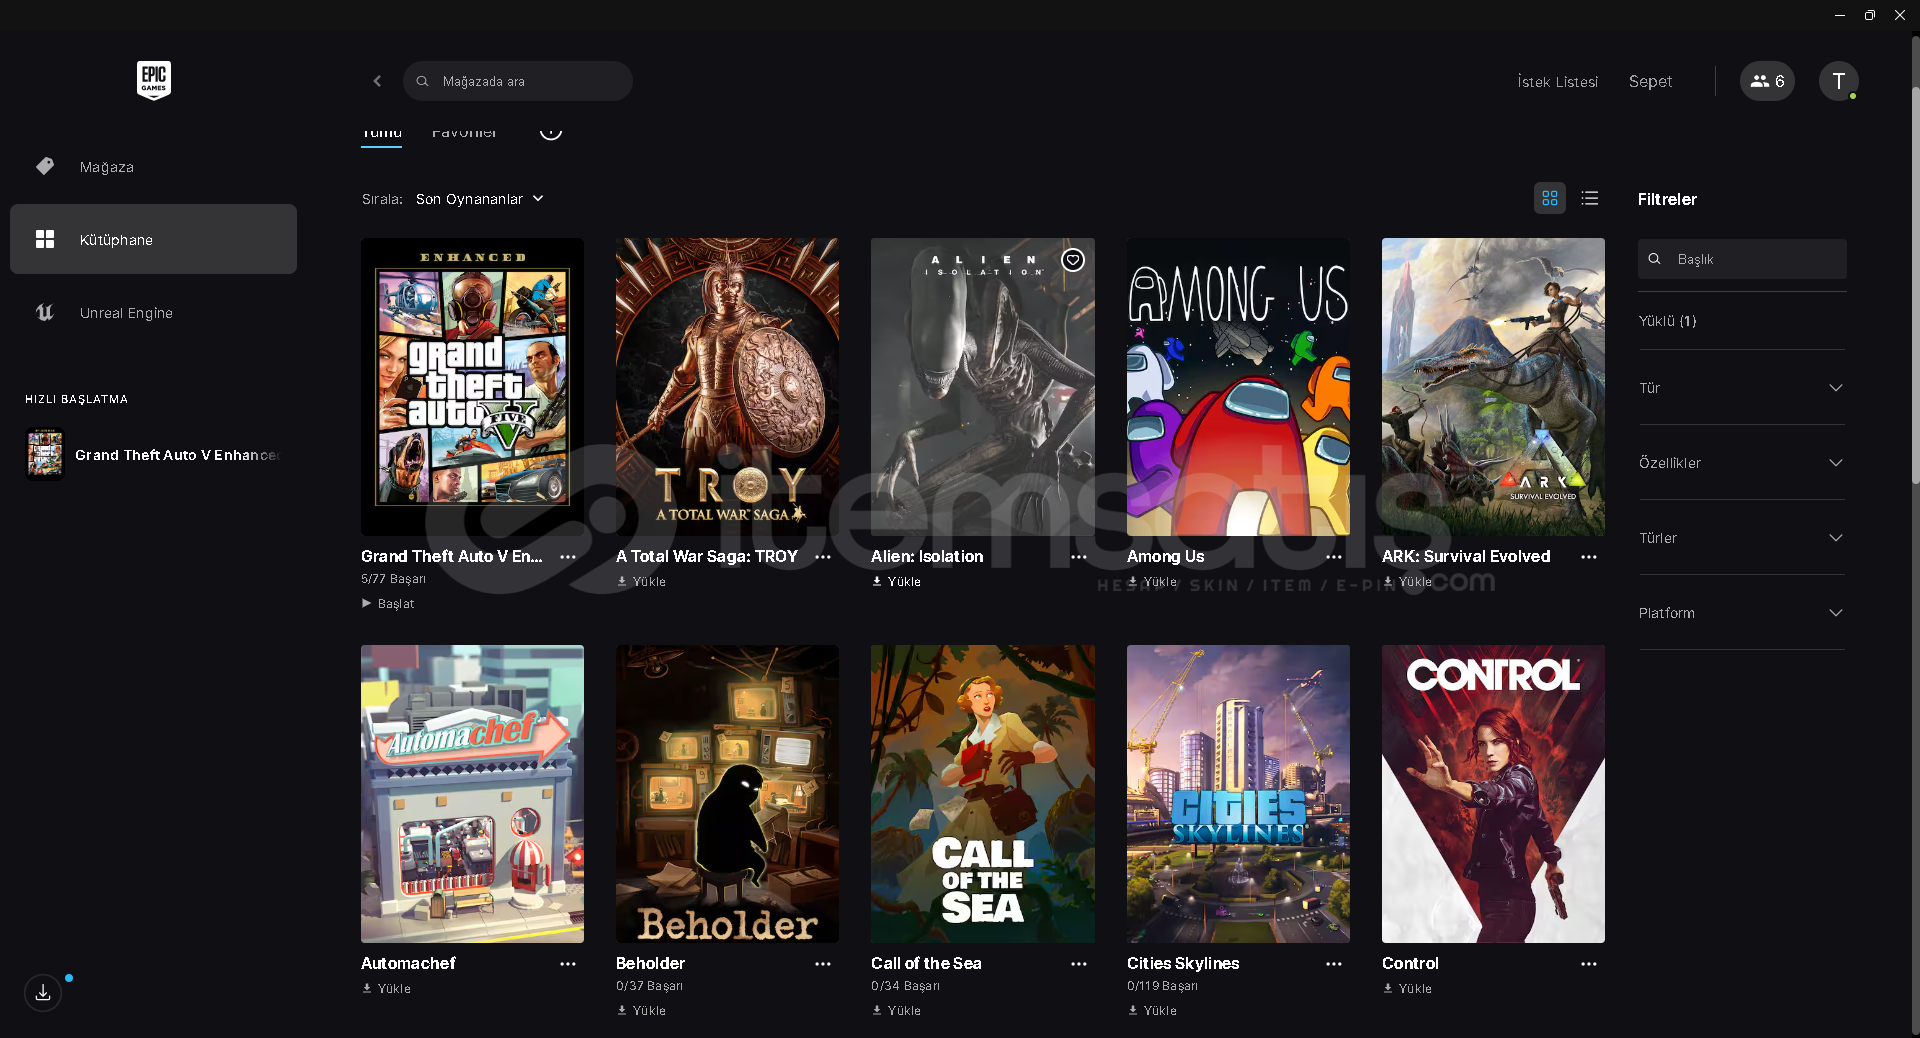
Task: Open Unreal Engine in the sidebar
Action: tap(153, 313)
